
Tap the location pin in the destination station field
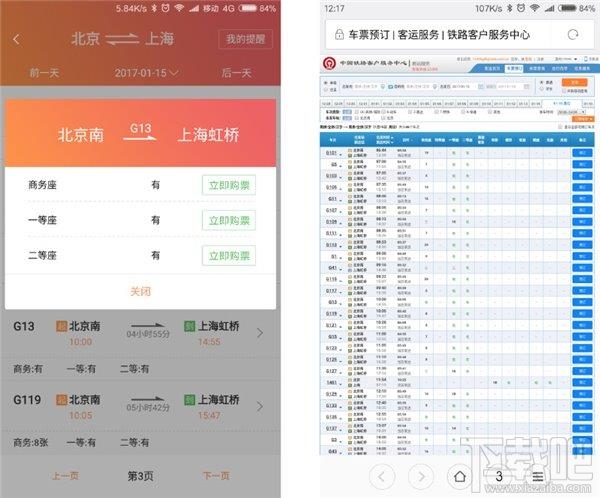[435, 87]
